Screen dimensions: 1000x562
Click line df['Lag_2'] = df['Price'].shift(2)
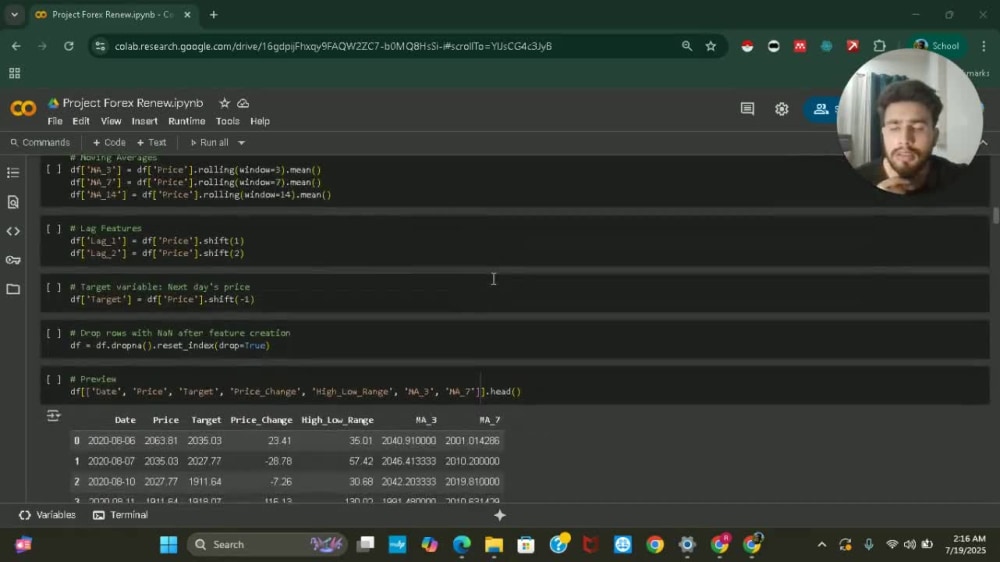point(157,253)
